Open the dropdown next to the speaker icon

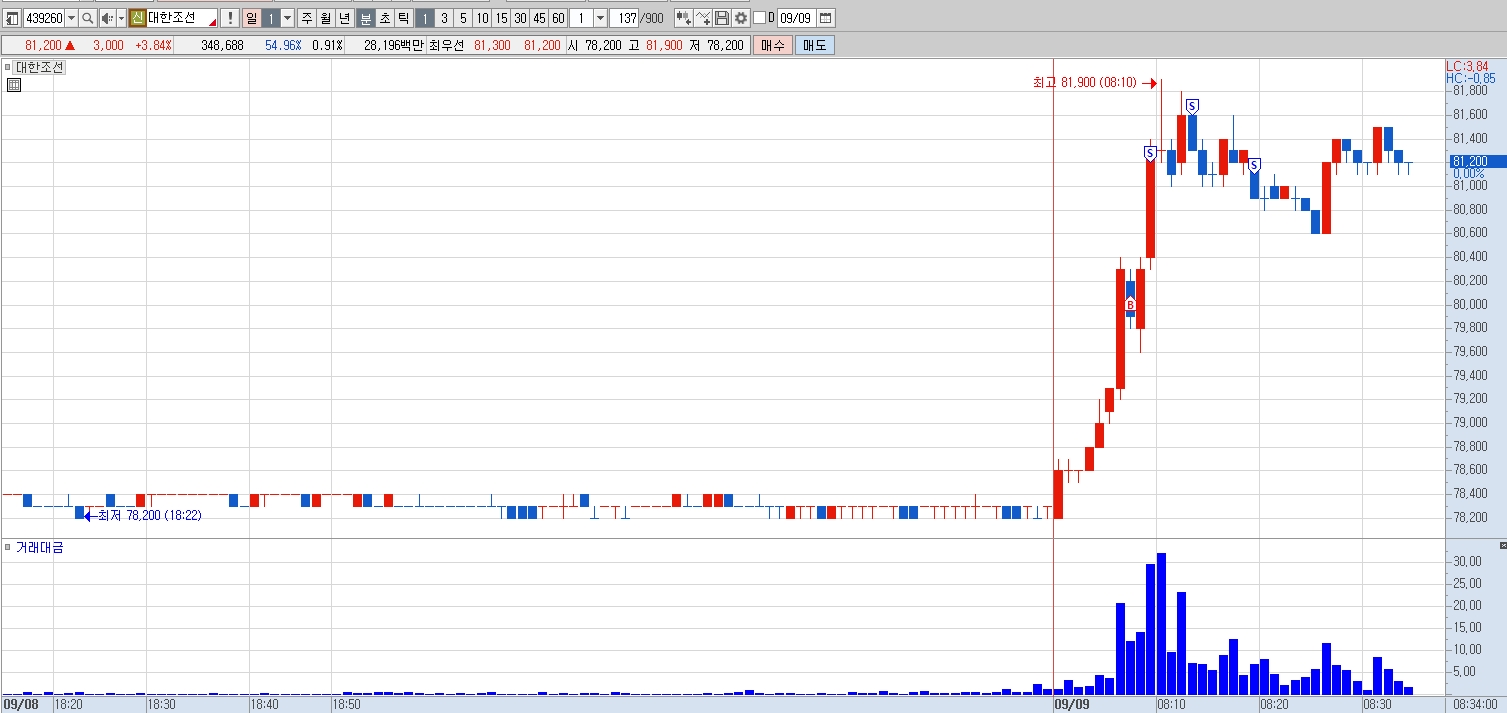click(x=122, y=18)
